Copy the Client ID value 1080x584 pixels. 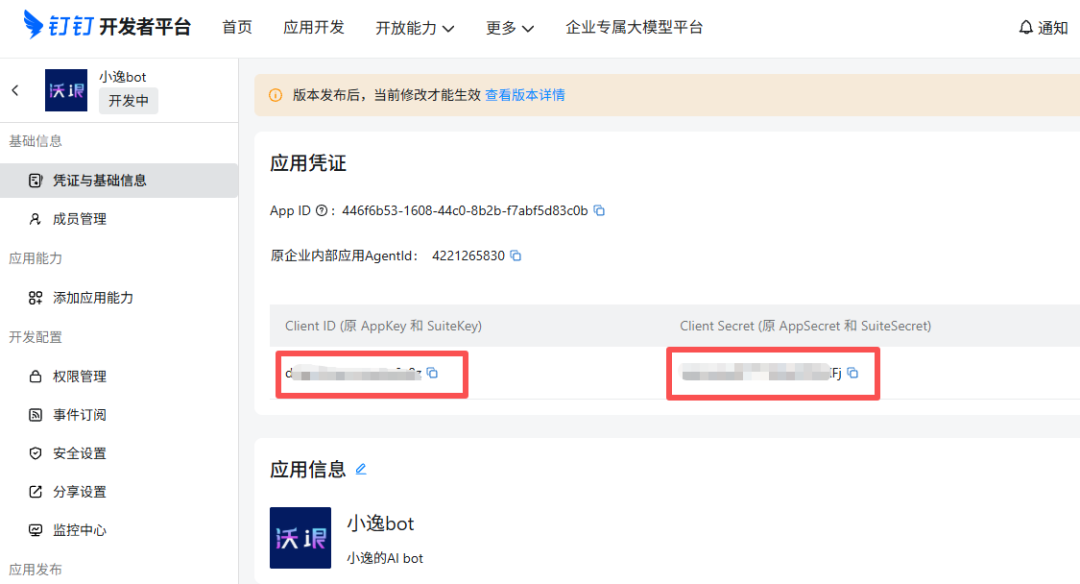click(x=433, y=373)
